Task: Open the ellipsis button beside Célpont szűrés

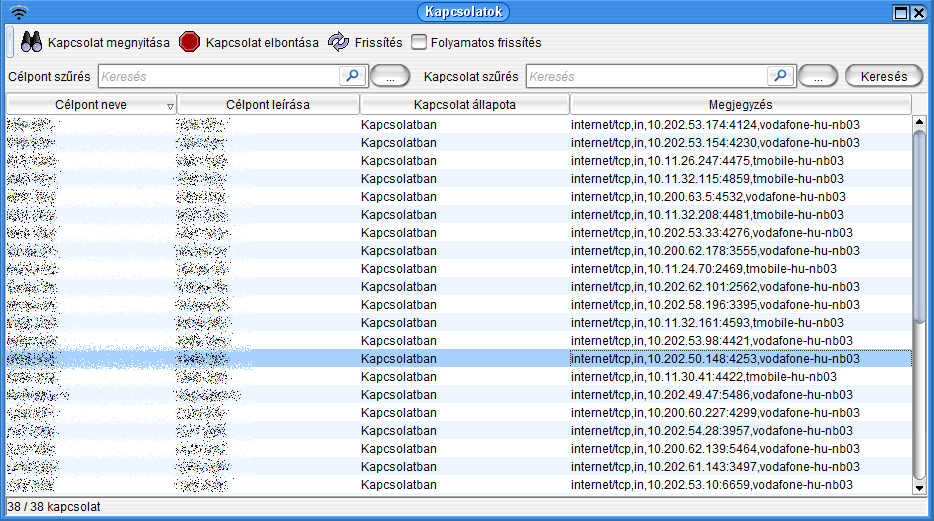Action: 390,76
